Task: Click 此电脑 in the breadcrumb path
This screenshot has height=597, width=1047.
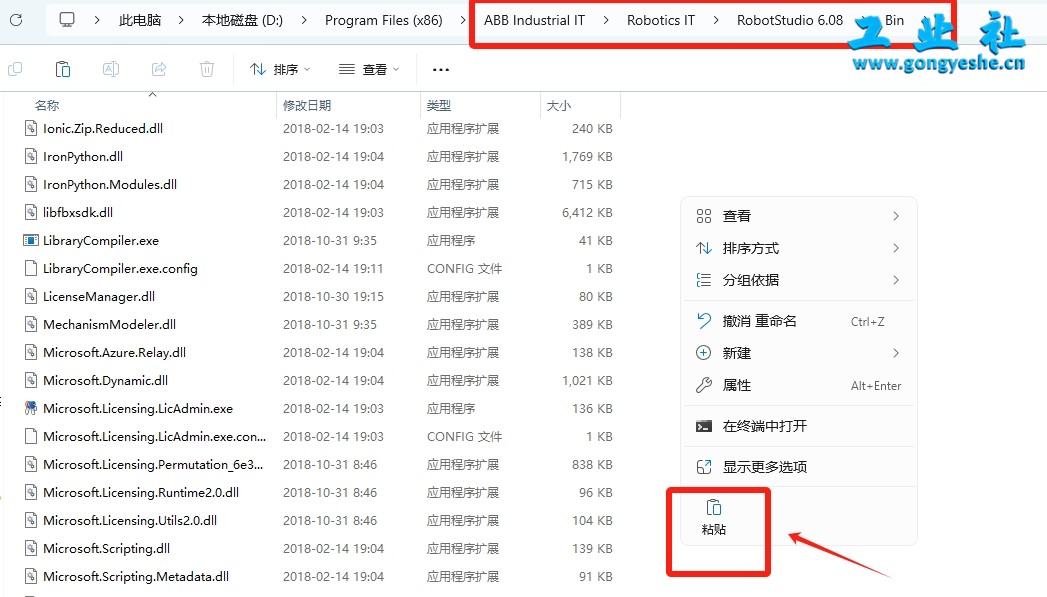Action: point(140,20)
